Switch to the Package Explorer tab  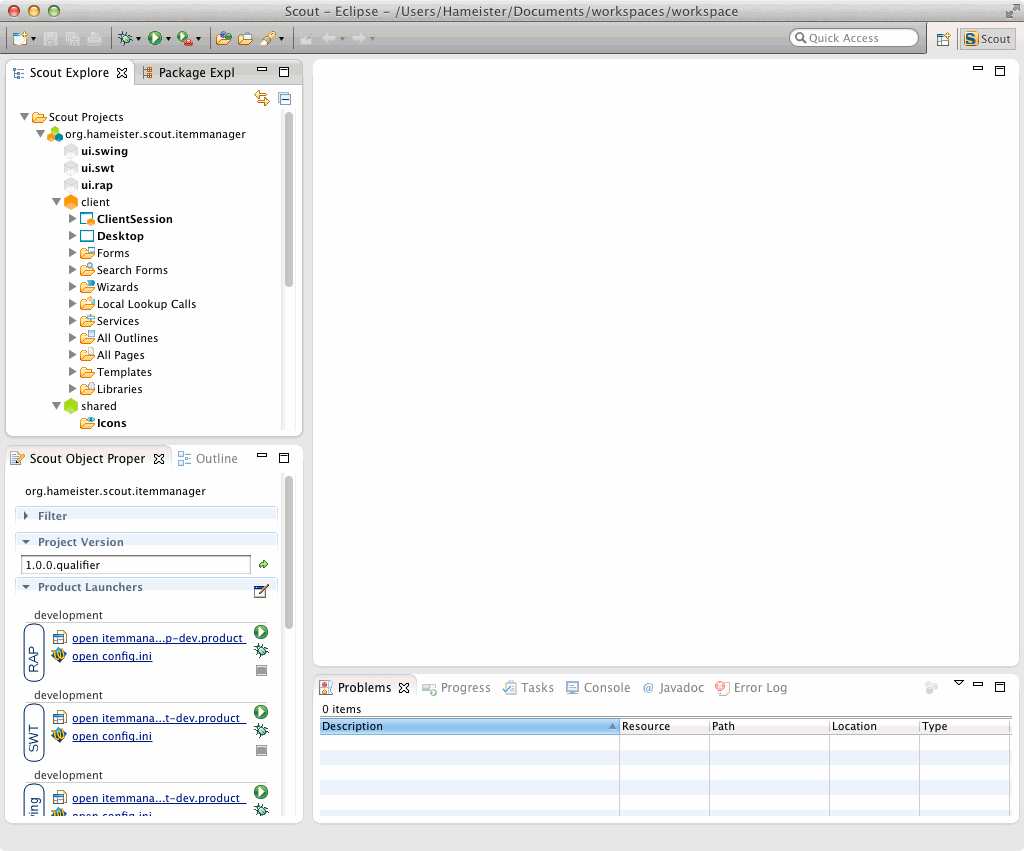[x=188, y=72]
